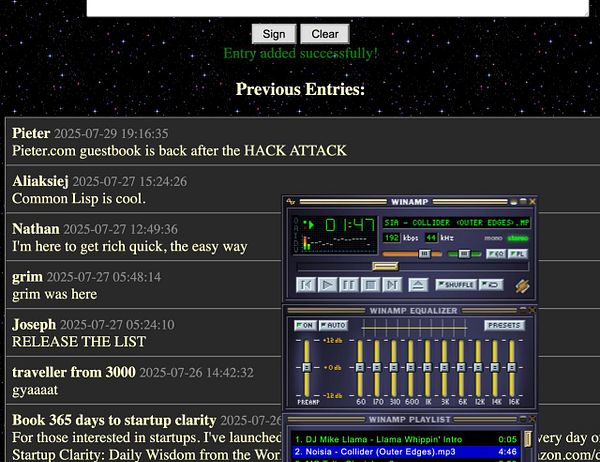Click the 3K equalizer band handle
Viewport: 600px width, 462px height.
[444, 367]
